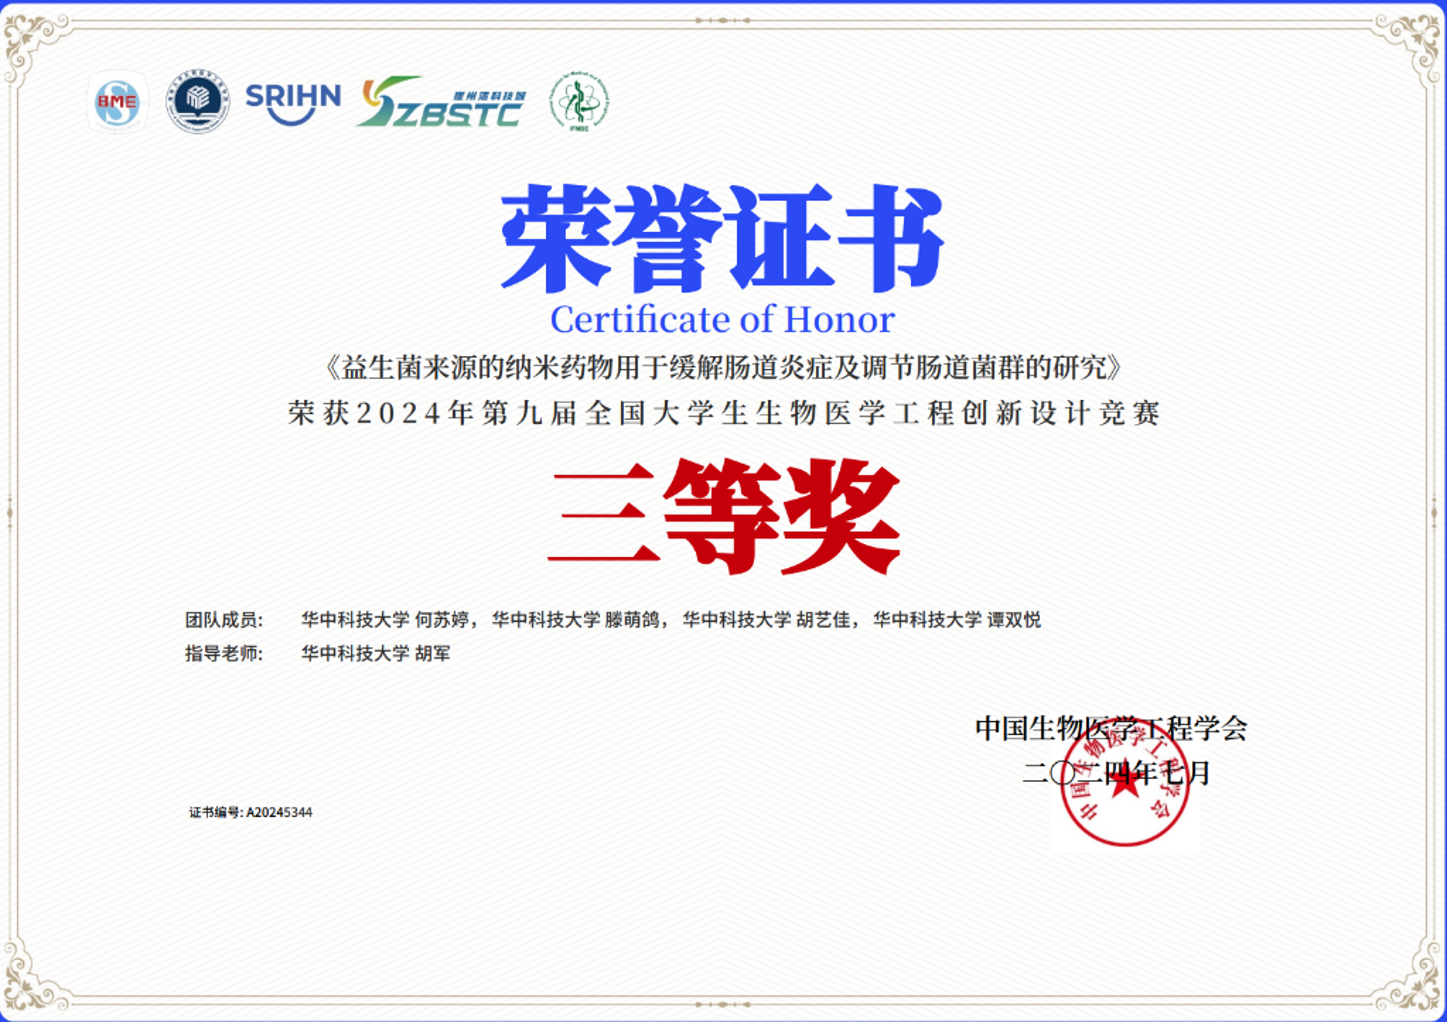Viewport: 1447px width, 1022px height.
Task: Click the BME logo
Action: coord(117,102)
